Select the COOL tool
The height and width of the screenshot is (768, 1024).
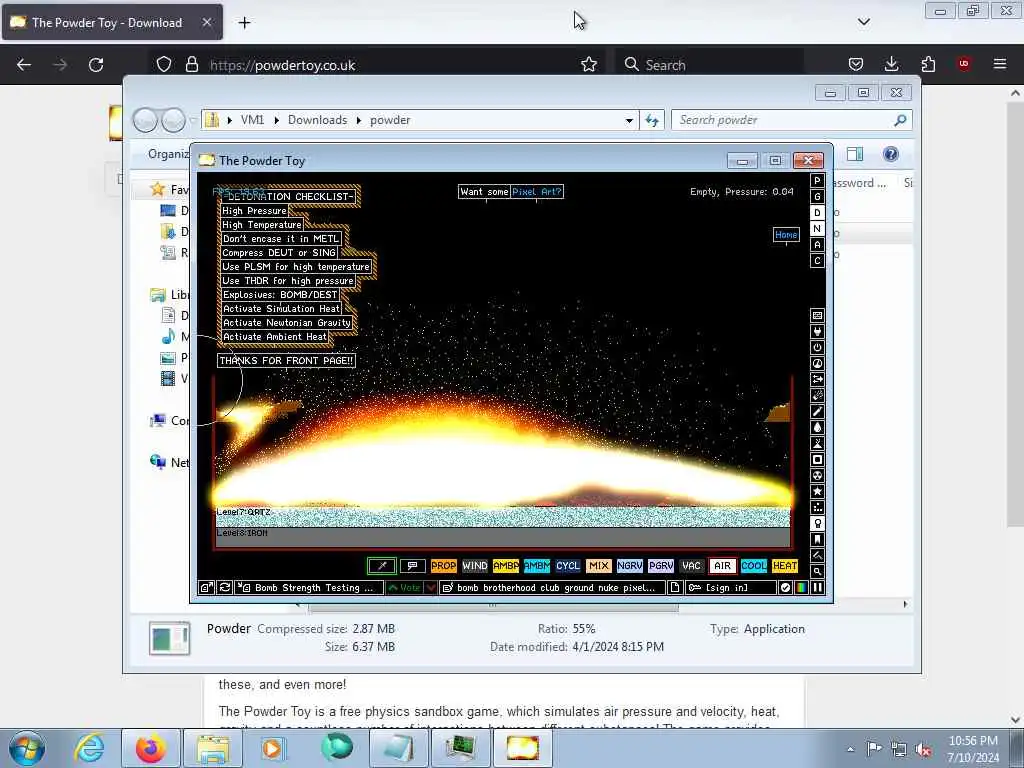(754, 566)
